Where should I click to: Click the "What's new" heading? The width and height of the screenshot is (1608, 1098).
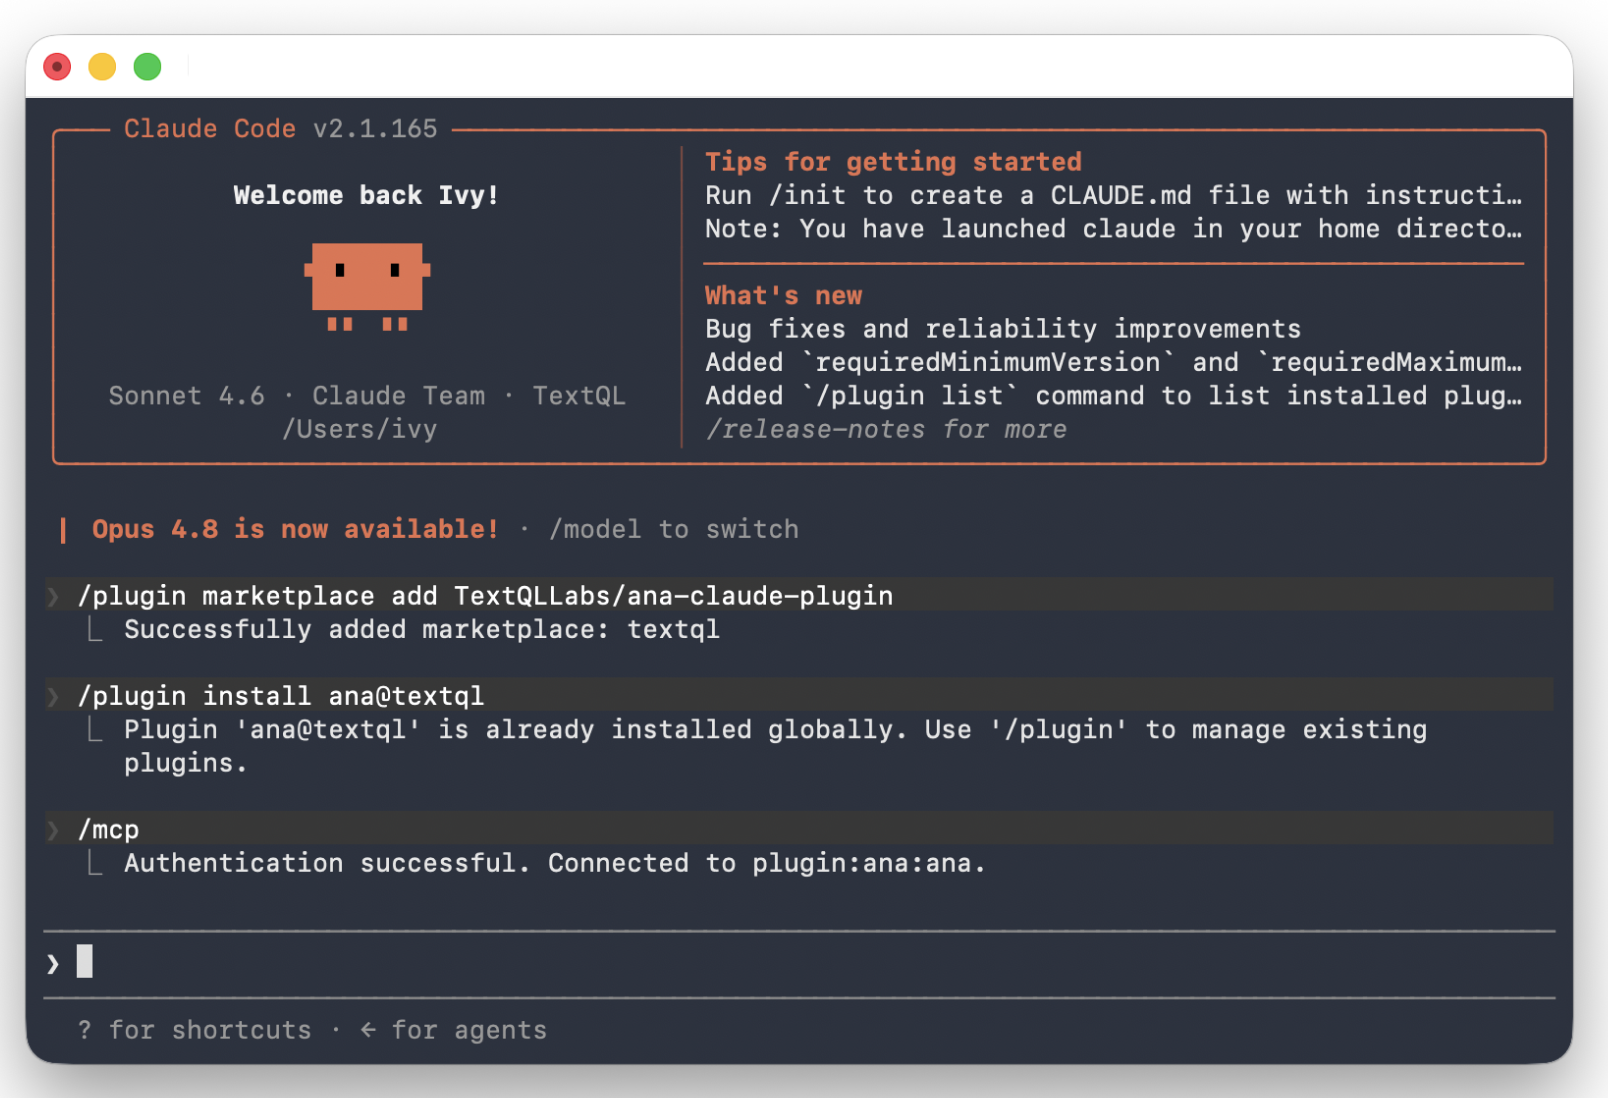[x=783, y=296]
